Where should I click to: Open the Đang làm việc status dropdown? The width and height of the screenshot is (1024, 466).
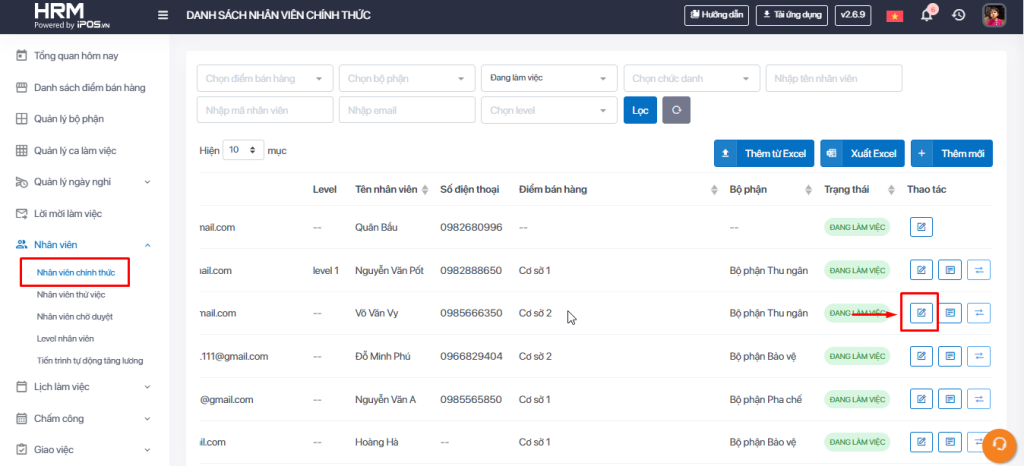click(x=548, y=78)
